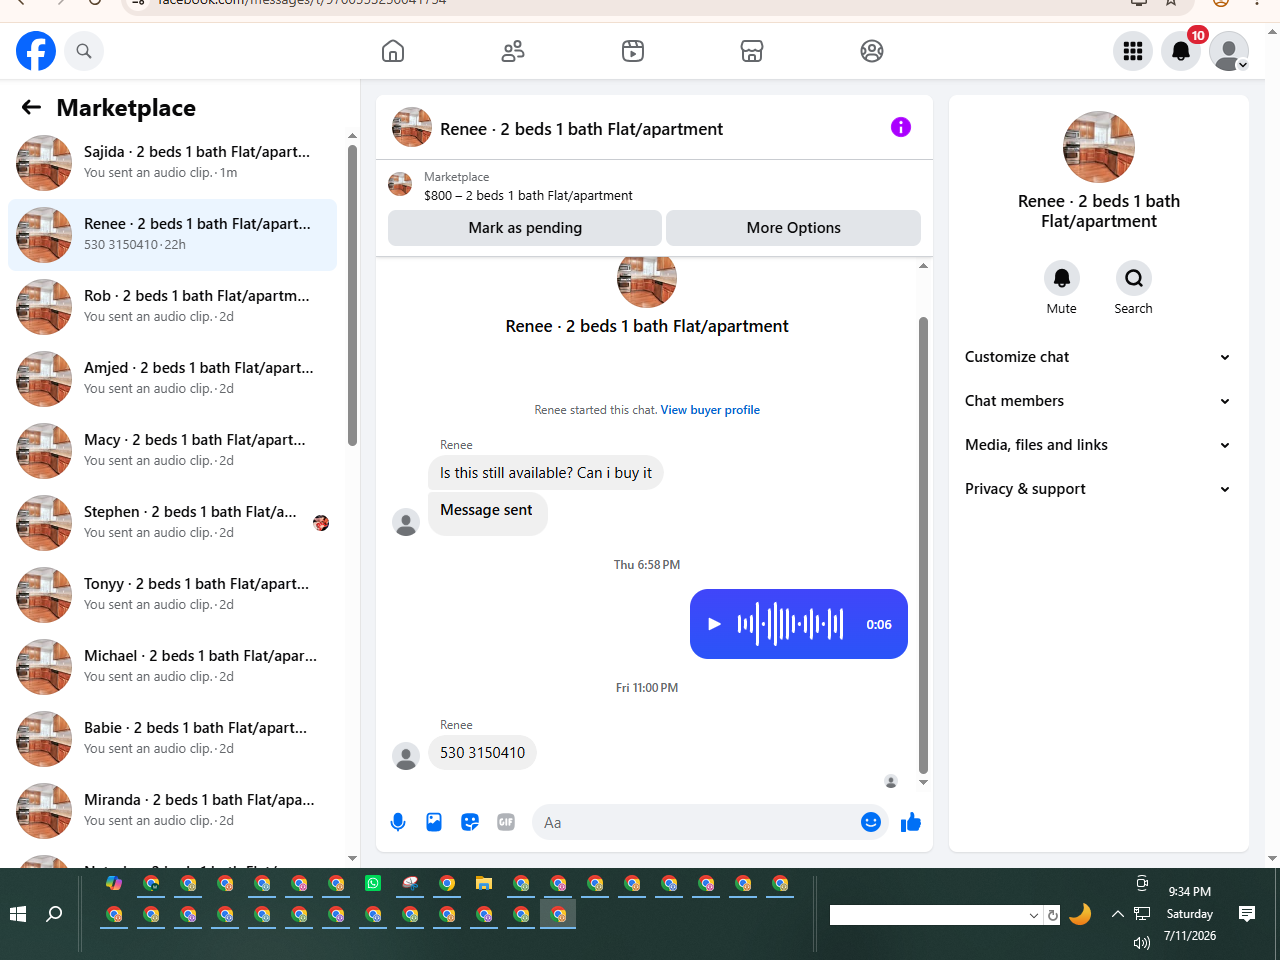Screen dimensions: 1280x960
Task: Open notifications bell with 10 badge
Action: 1181,51
